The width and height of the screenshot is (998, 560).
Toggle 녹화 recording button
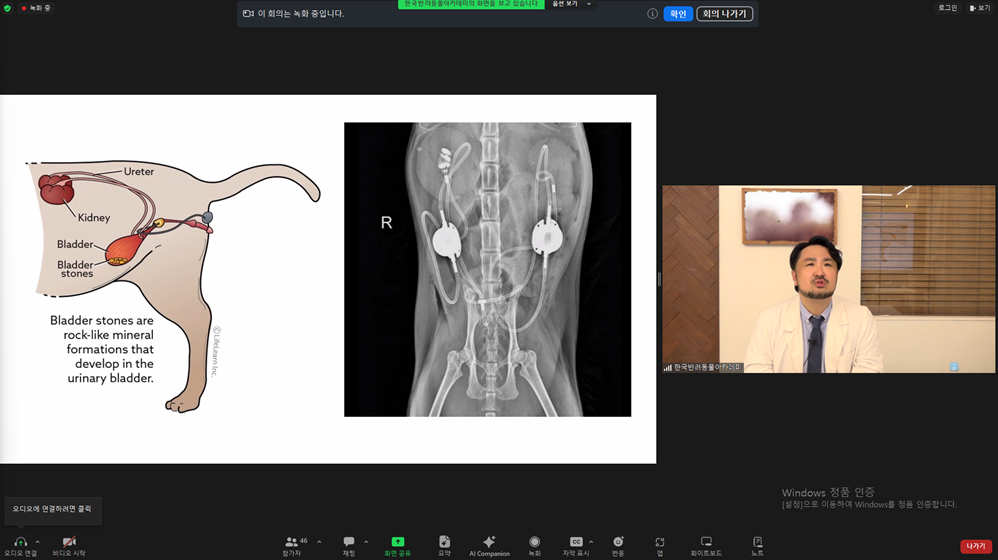point(535,542)
